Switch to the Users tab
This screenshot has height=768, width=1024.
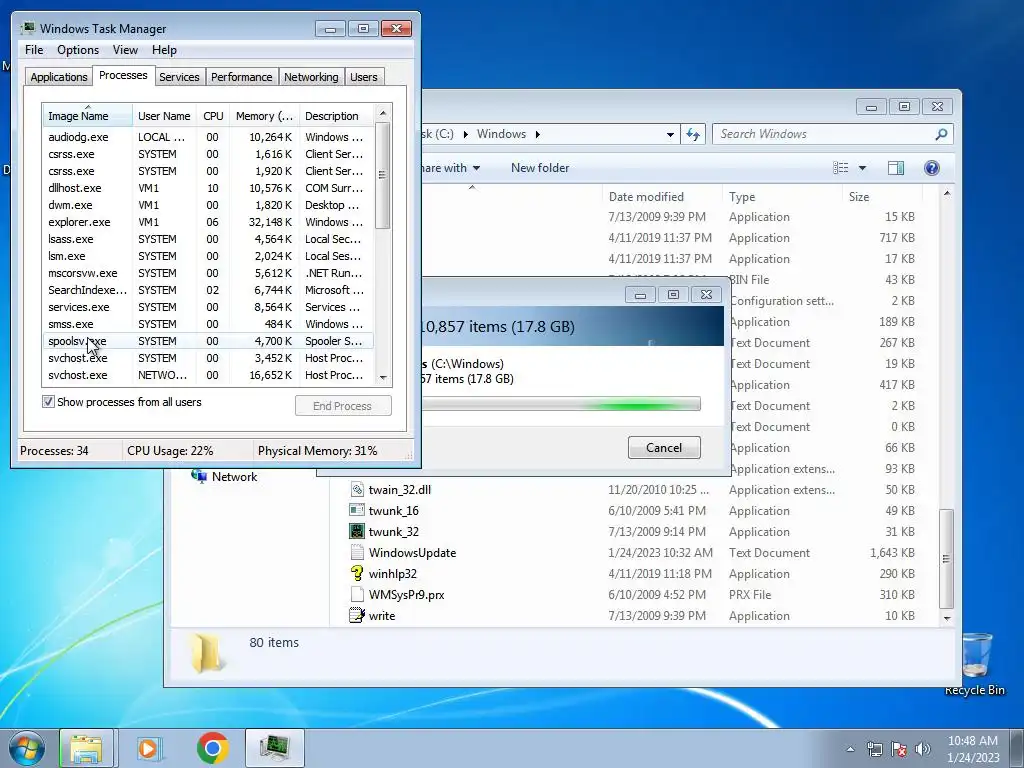point(364,77)
